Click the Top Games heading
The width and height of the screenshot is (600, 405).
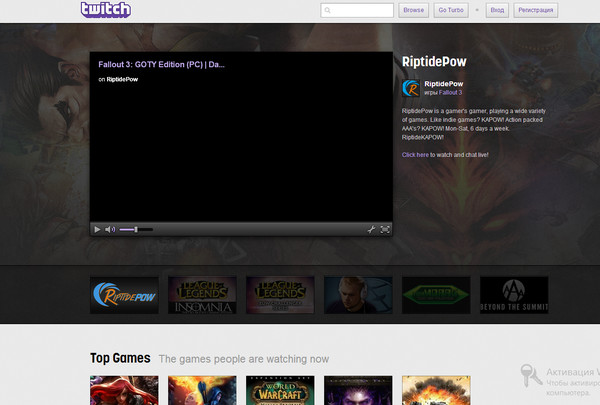[x=120, y=358]
